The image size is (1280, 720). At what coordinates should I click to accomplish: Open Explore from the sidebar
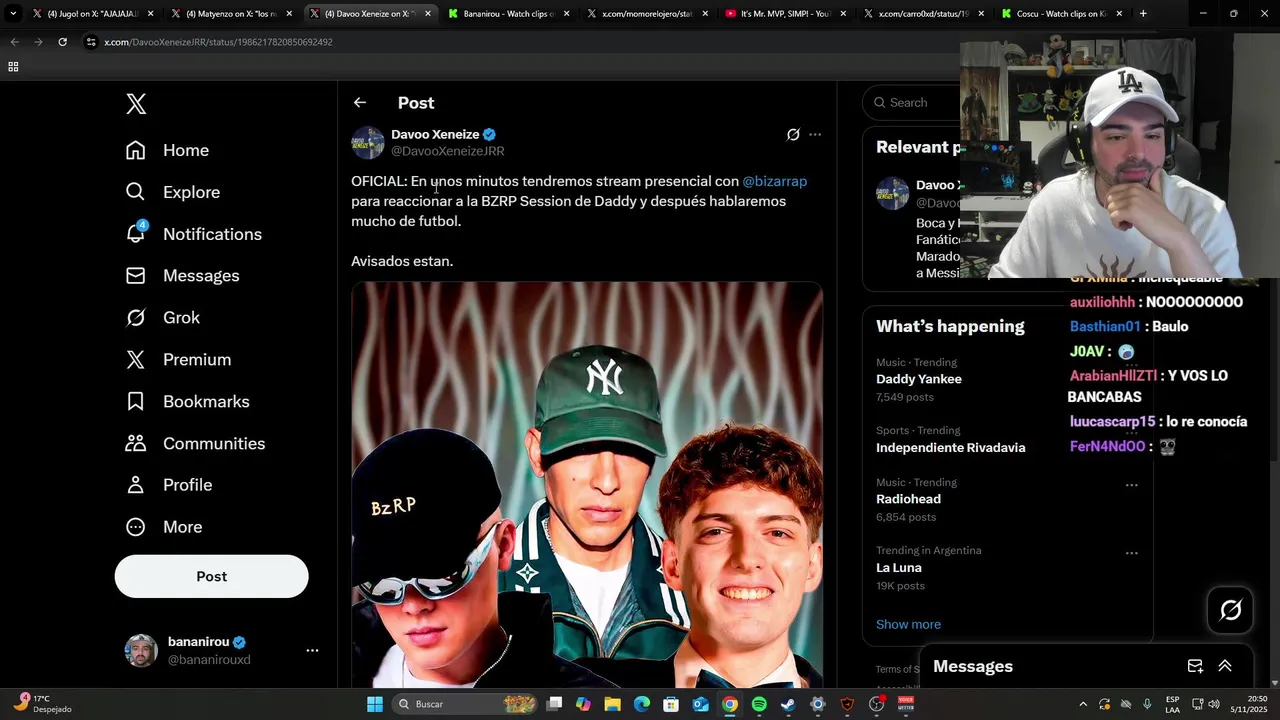pos(172,192)
